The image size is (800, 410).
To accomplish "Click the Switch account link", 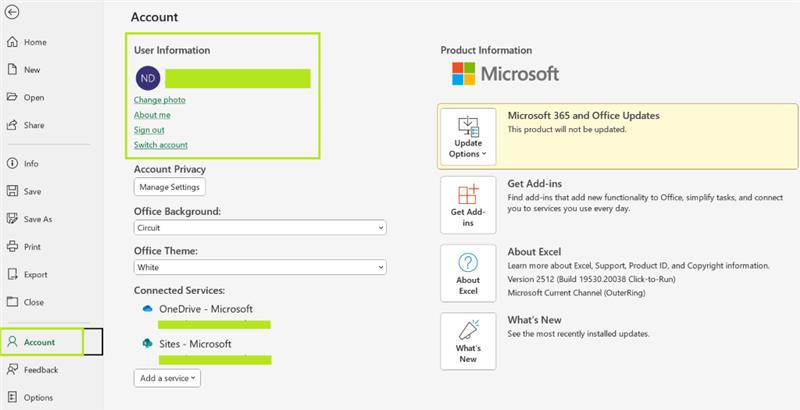I will click(x=161, y=145).
